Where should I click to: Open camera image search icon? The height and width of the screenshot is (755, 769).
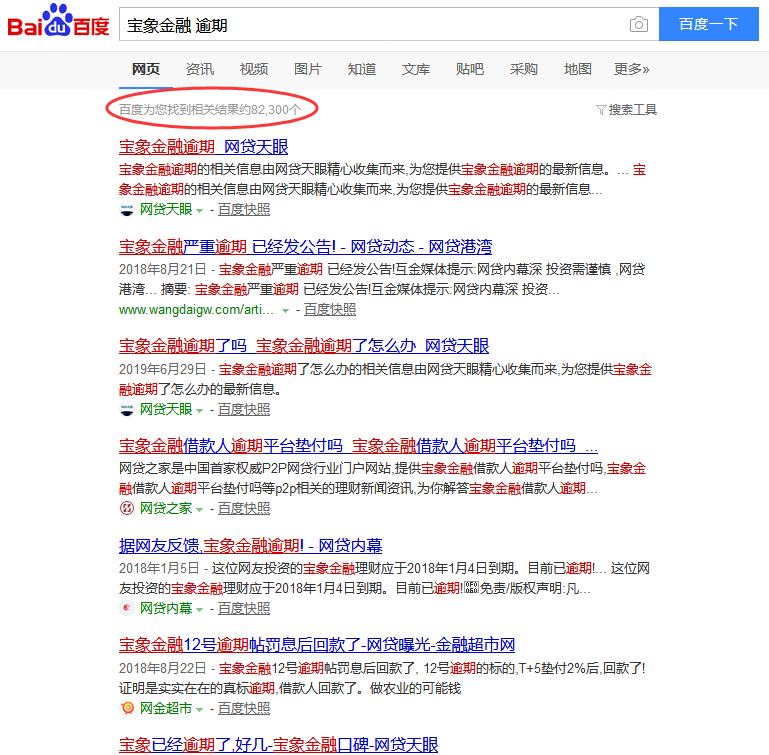[x=639, y=24]
